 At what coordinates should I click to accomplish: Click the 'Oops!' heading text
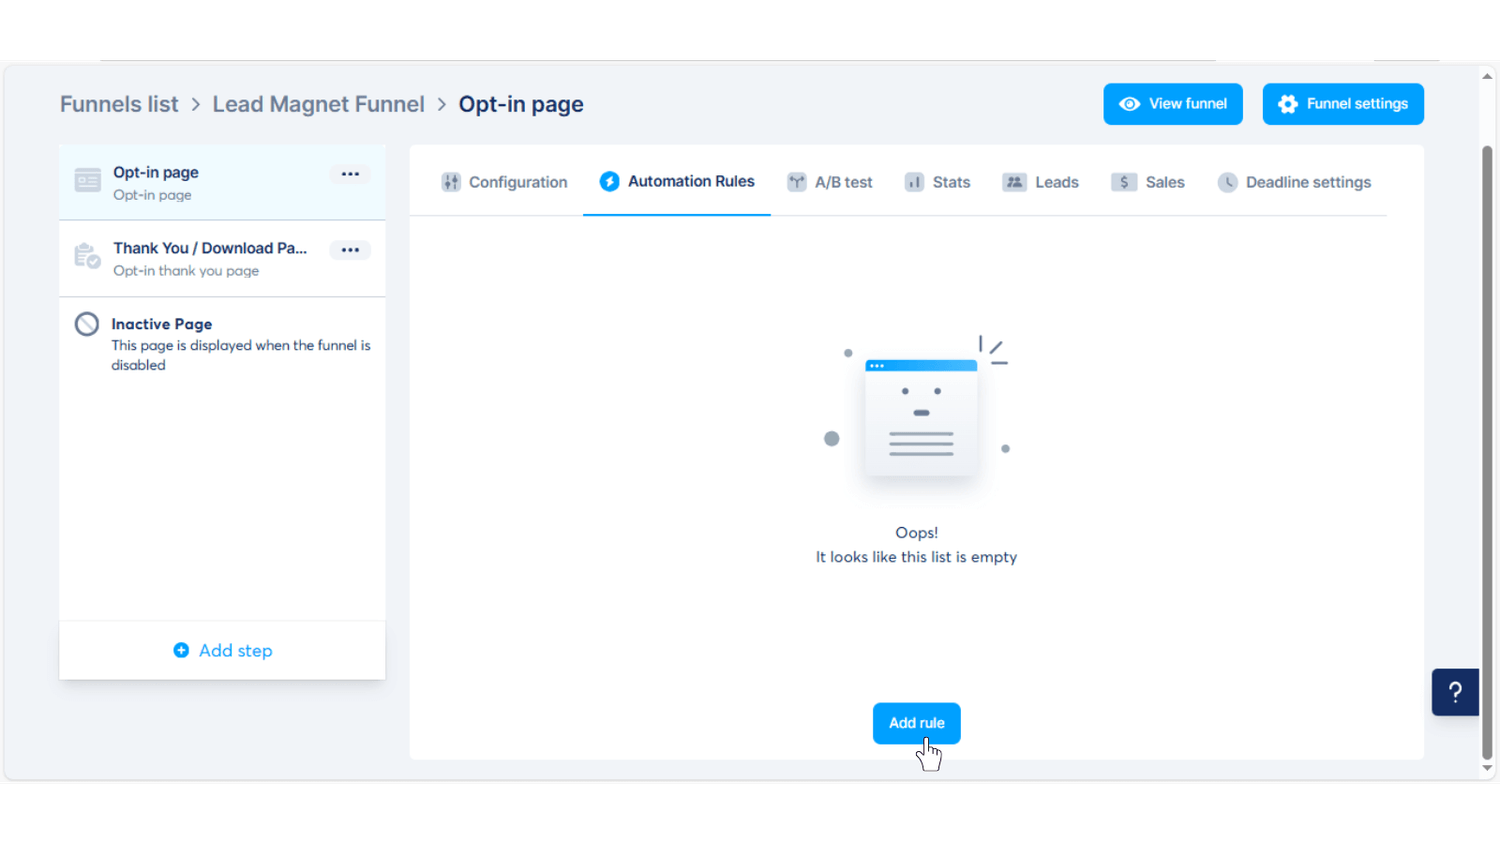pyautogui.click(x=917, y=533)
